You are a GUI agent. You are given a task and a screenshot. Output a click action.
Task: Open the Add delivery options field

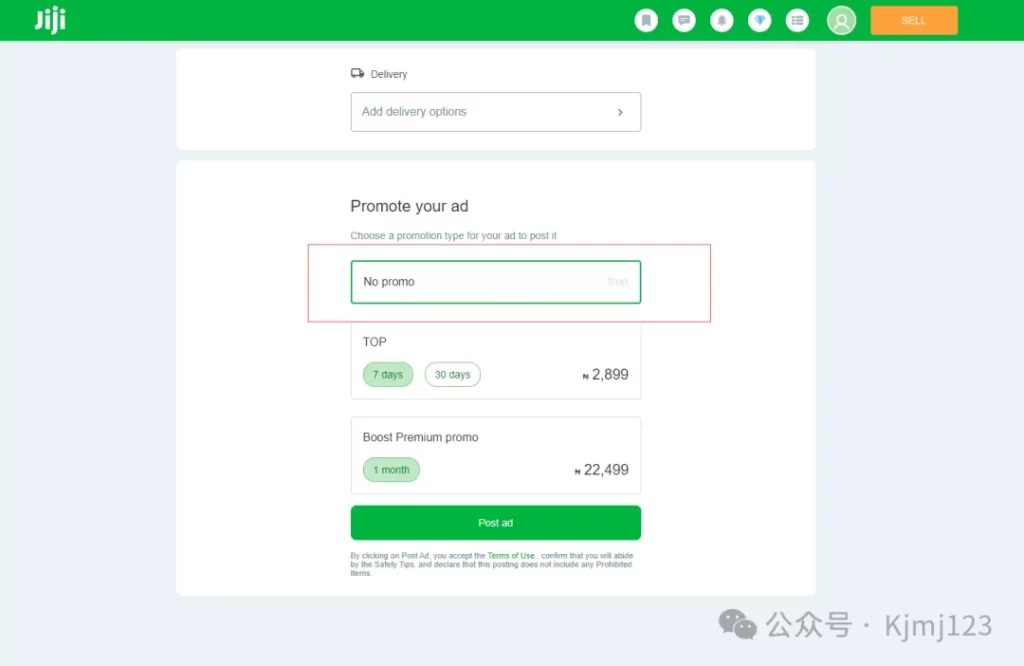click(x=496, y=112)
